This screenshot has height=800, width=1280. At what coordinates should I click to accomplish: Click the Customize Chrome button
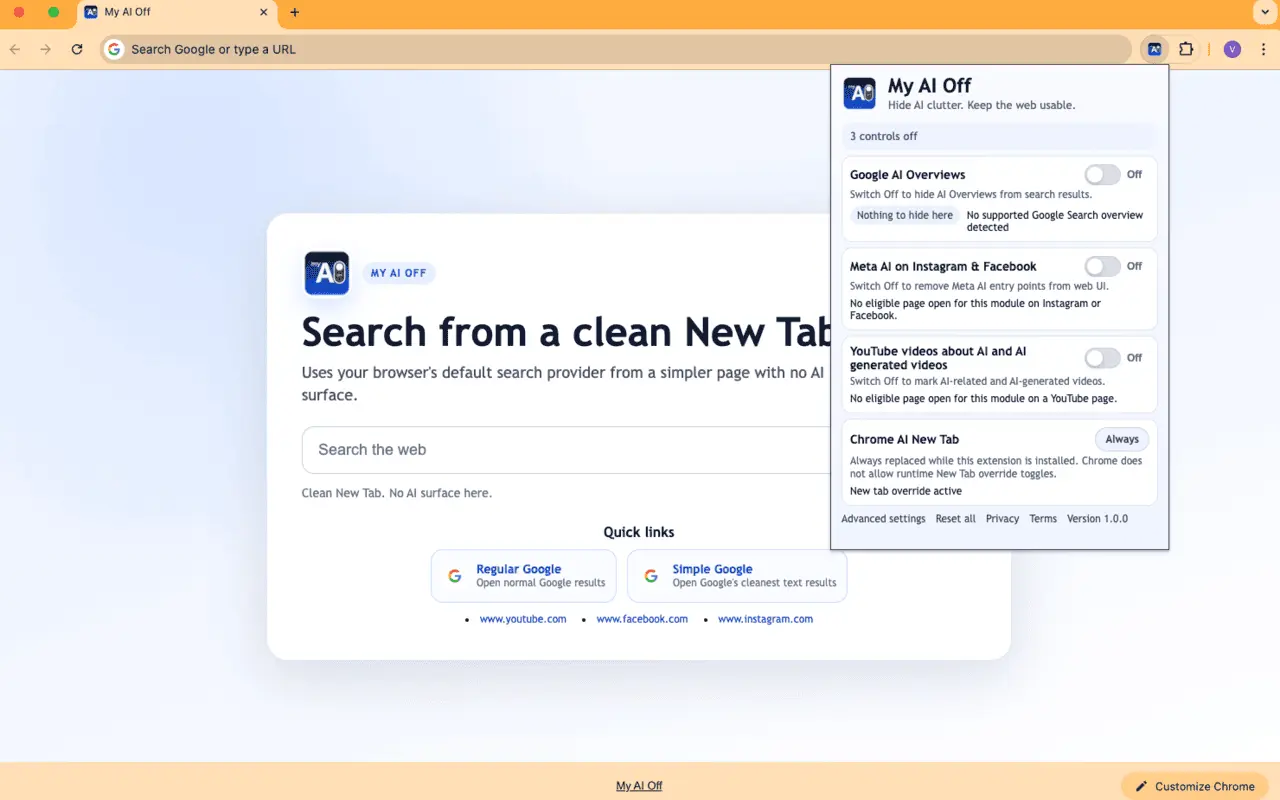pos(1195,786)
